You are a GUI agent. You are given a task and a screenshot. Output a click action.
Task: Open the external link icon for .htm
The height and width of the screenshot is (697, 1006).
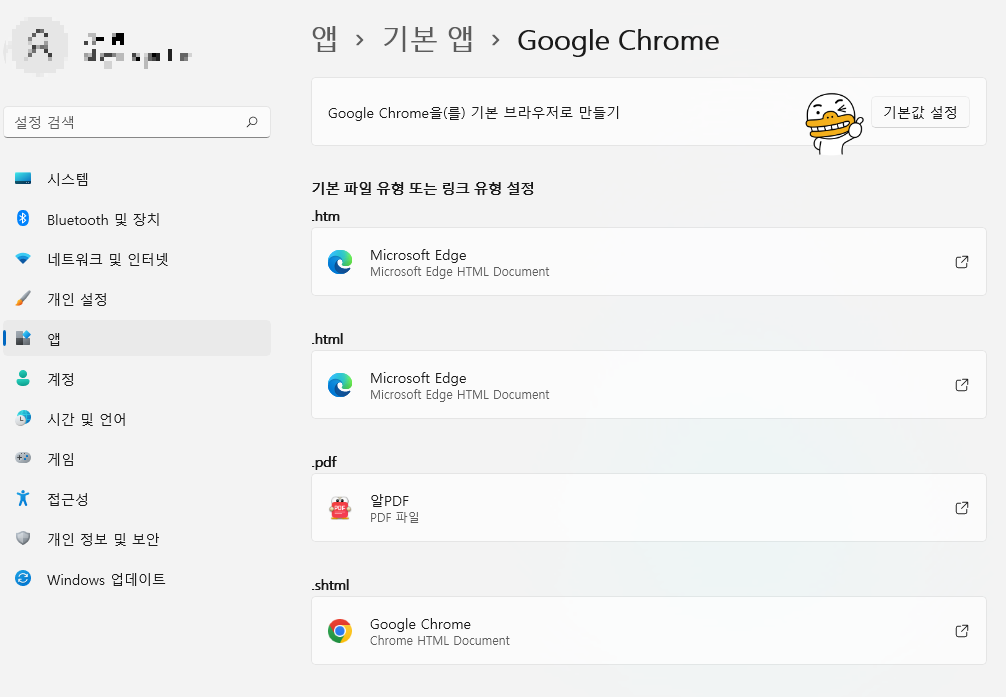[x=962, y=262]
